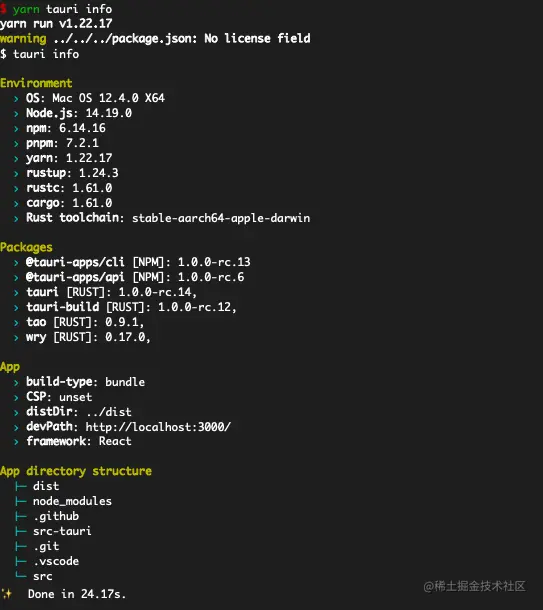The image size is (543, 610).
Task: Select the .vscode directory entry
Action: click(x=56, y=561)
